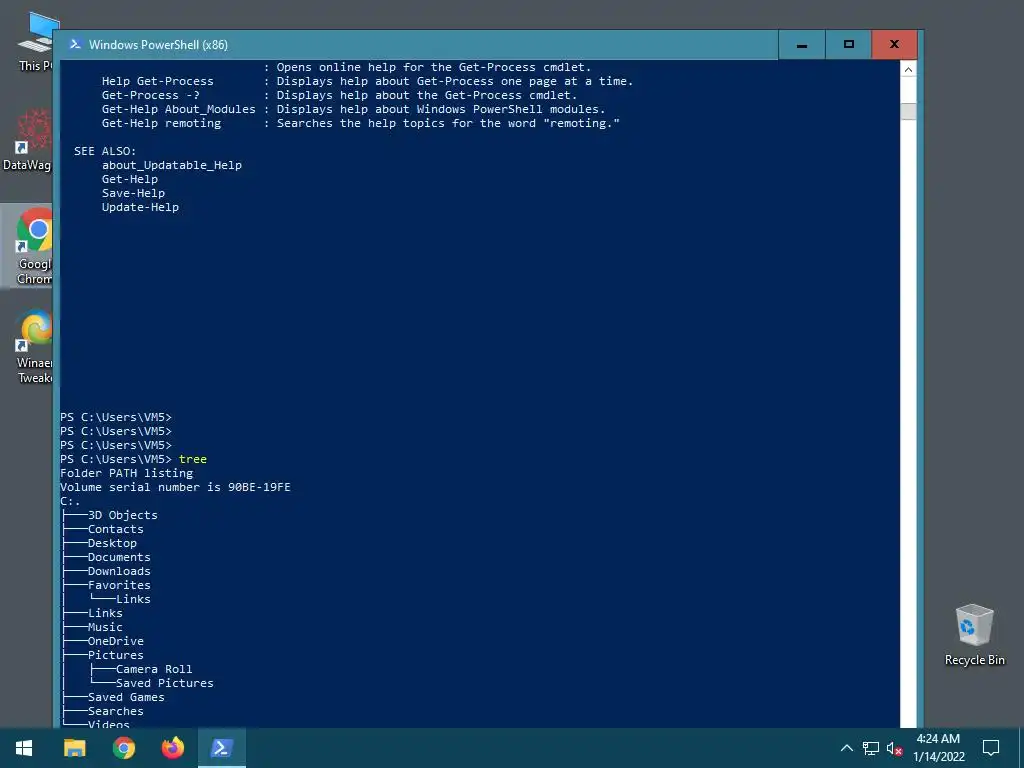Click 'Update-Help' under SEE ALSO

click(140, 207)
